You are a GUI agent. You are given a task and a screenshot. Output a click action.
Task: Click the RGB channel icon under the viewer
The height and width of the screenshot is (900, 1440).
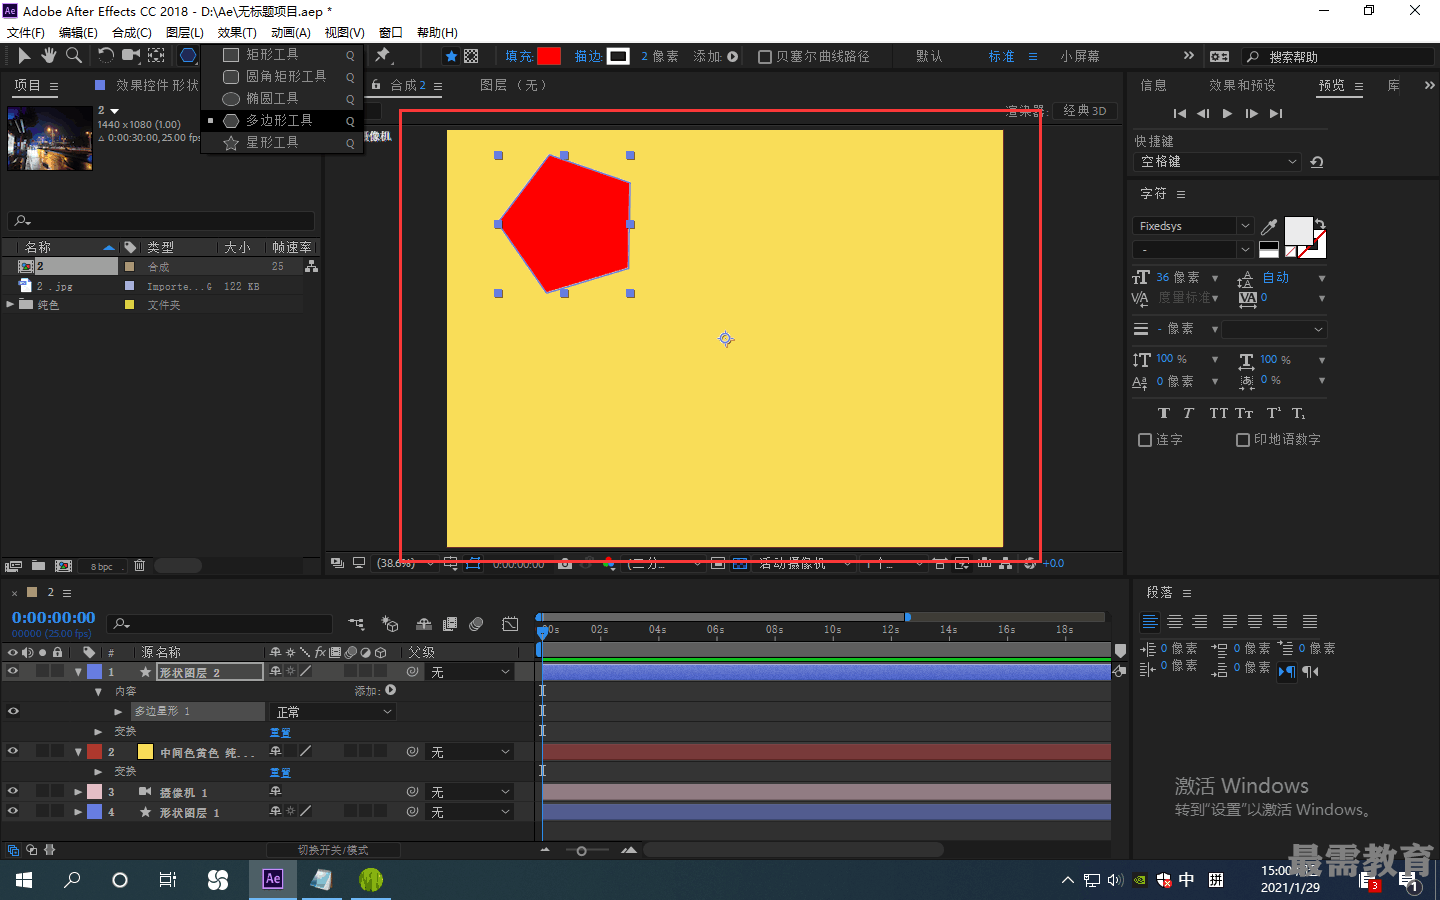pyautogui.click(x=609, y=564)
